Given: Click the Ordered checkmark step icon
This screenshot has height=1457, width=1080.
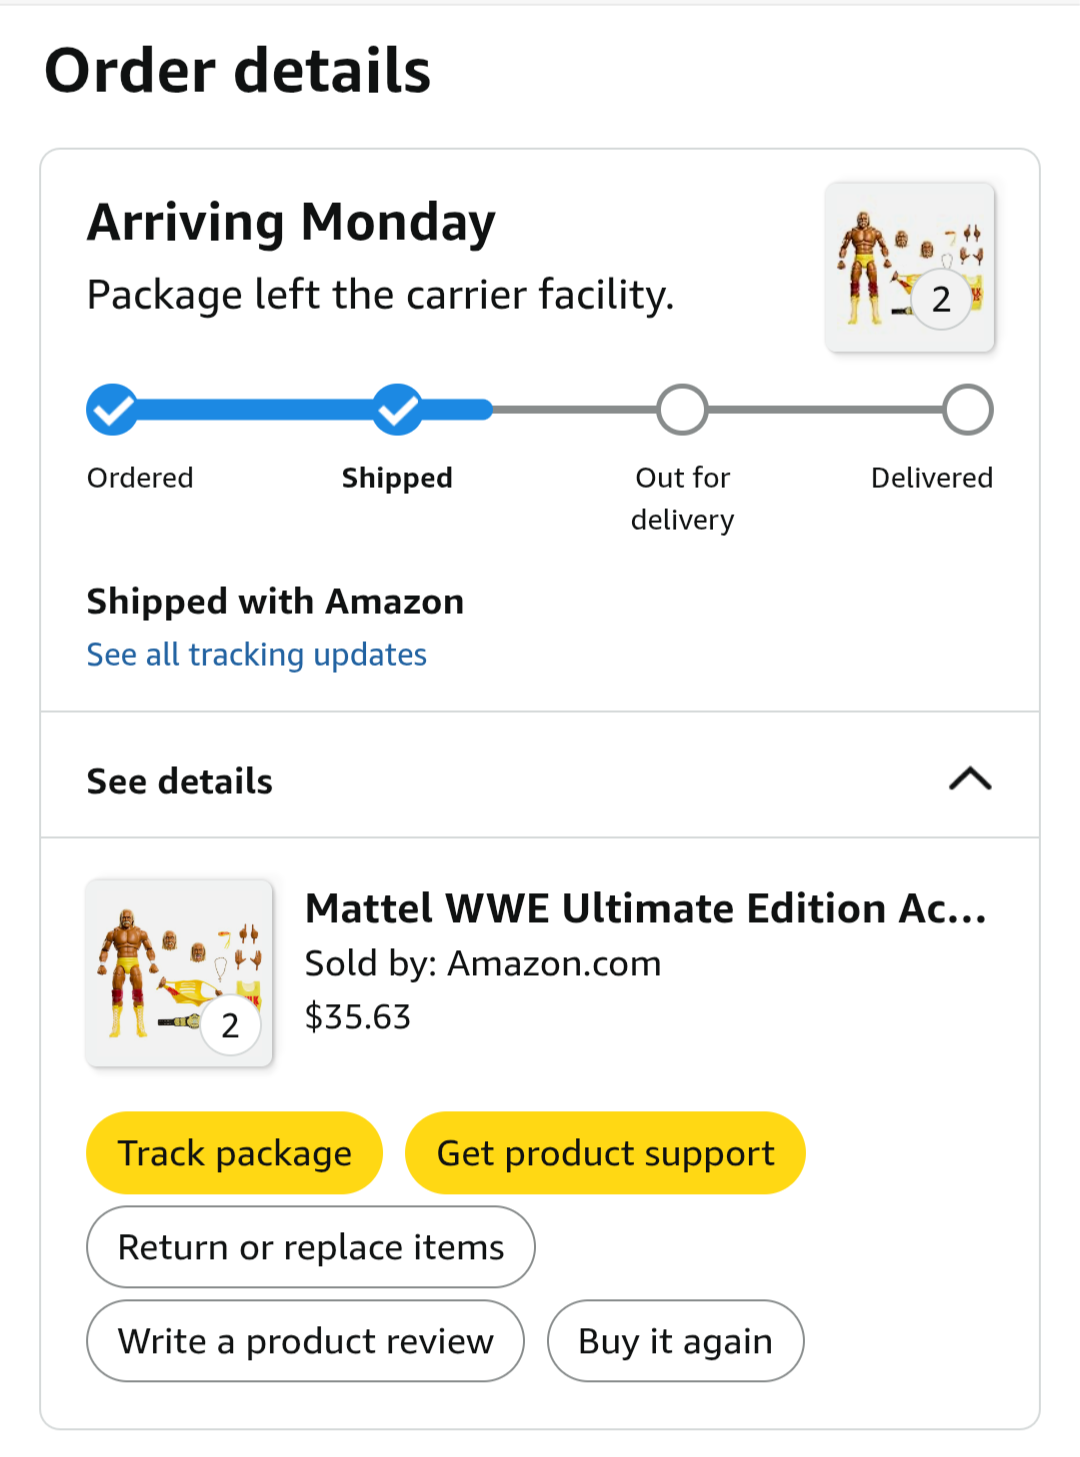Looking at the screenshot, I should [x=112, y=410].
